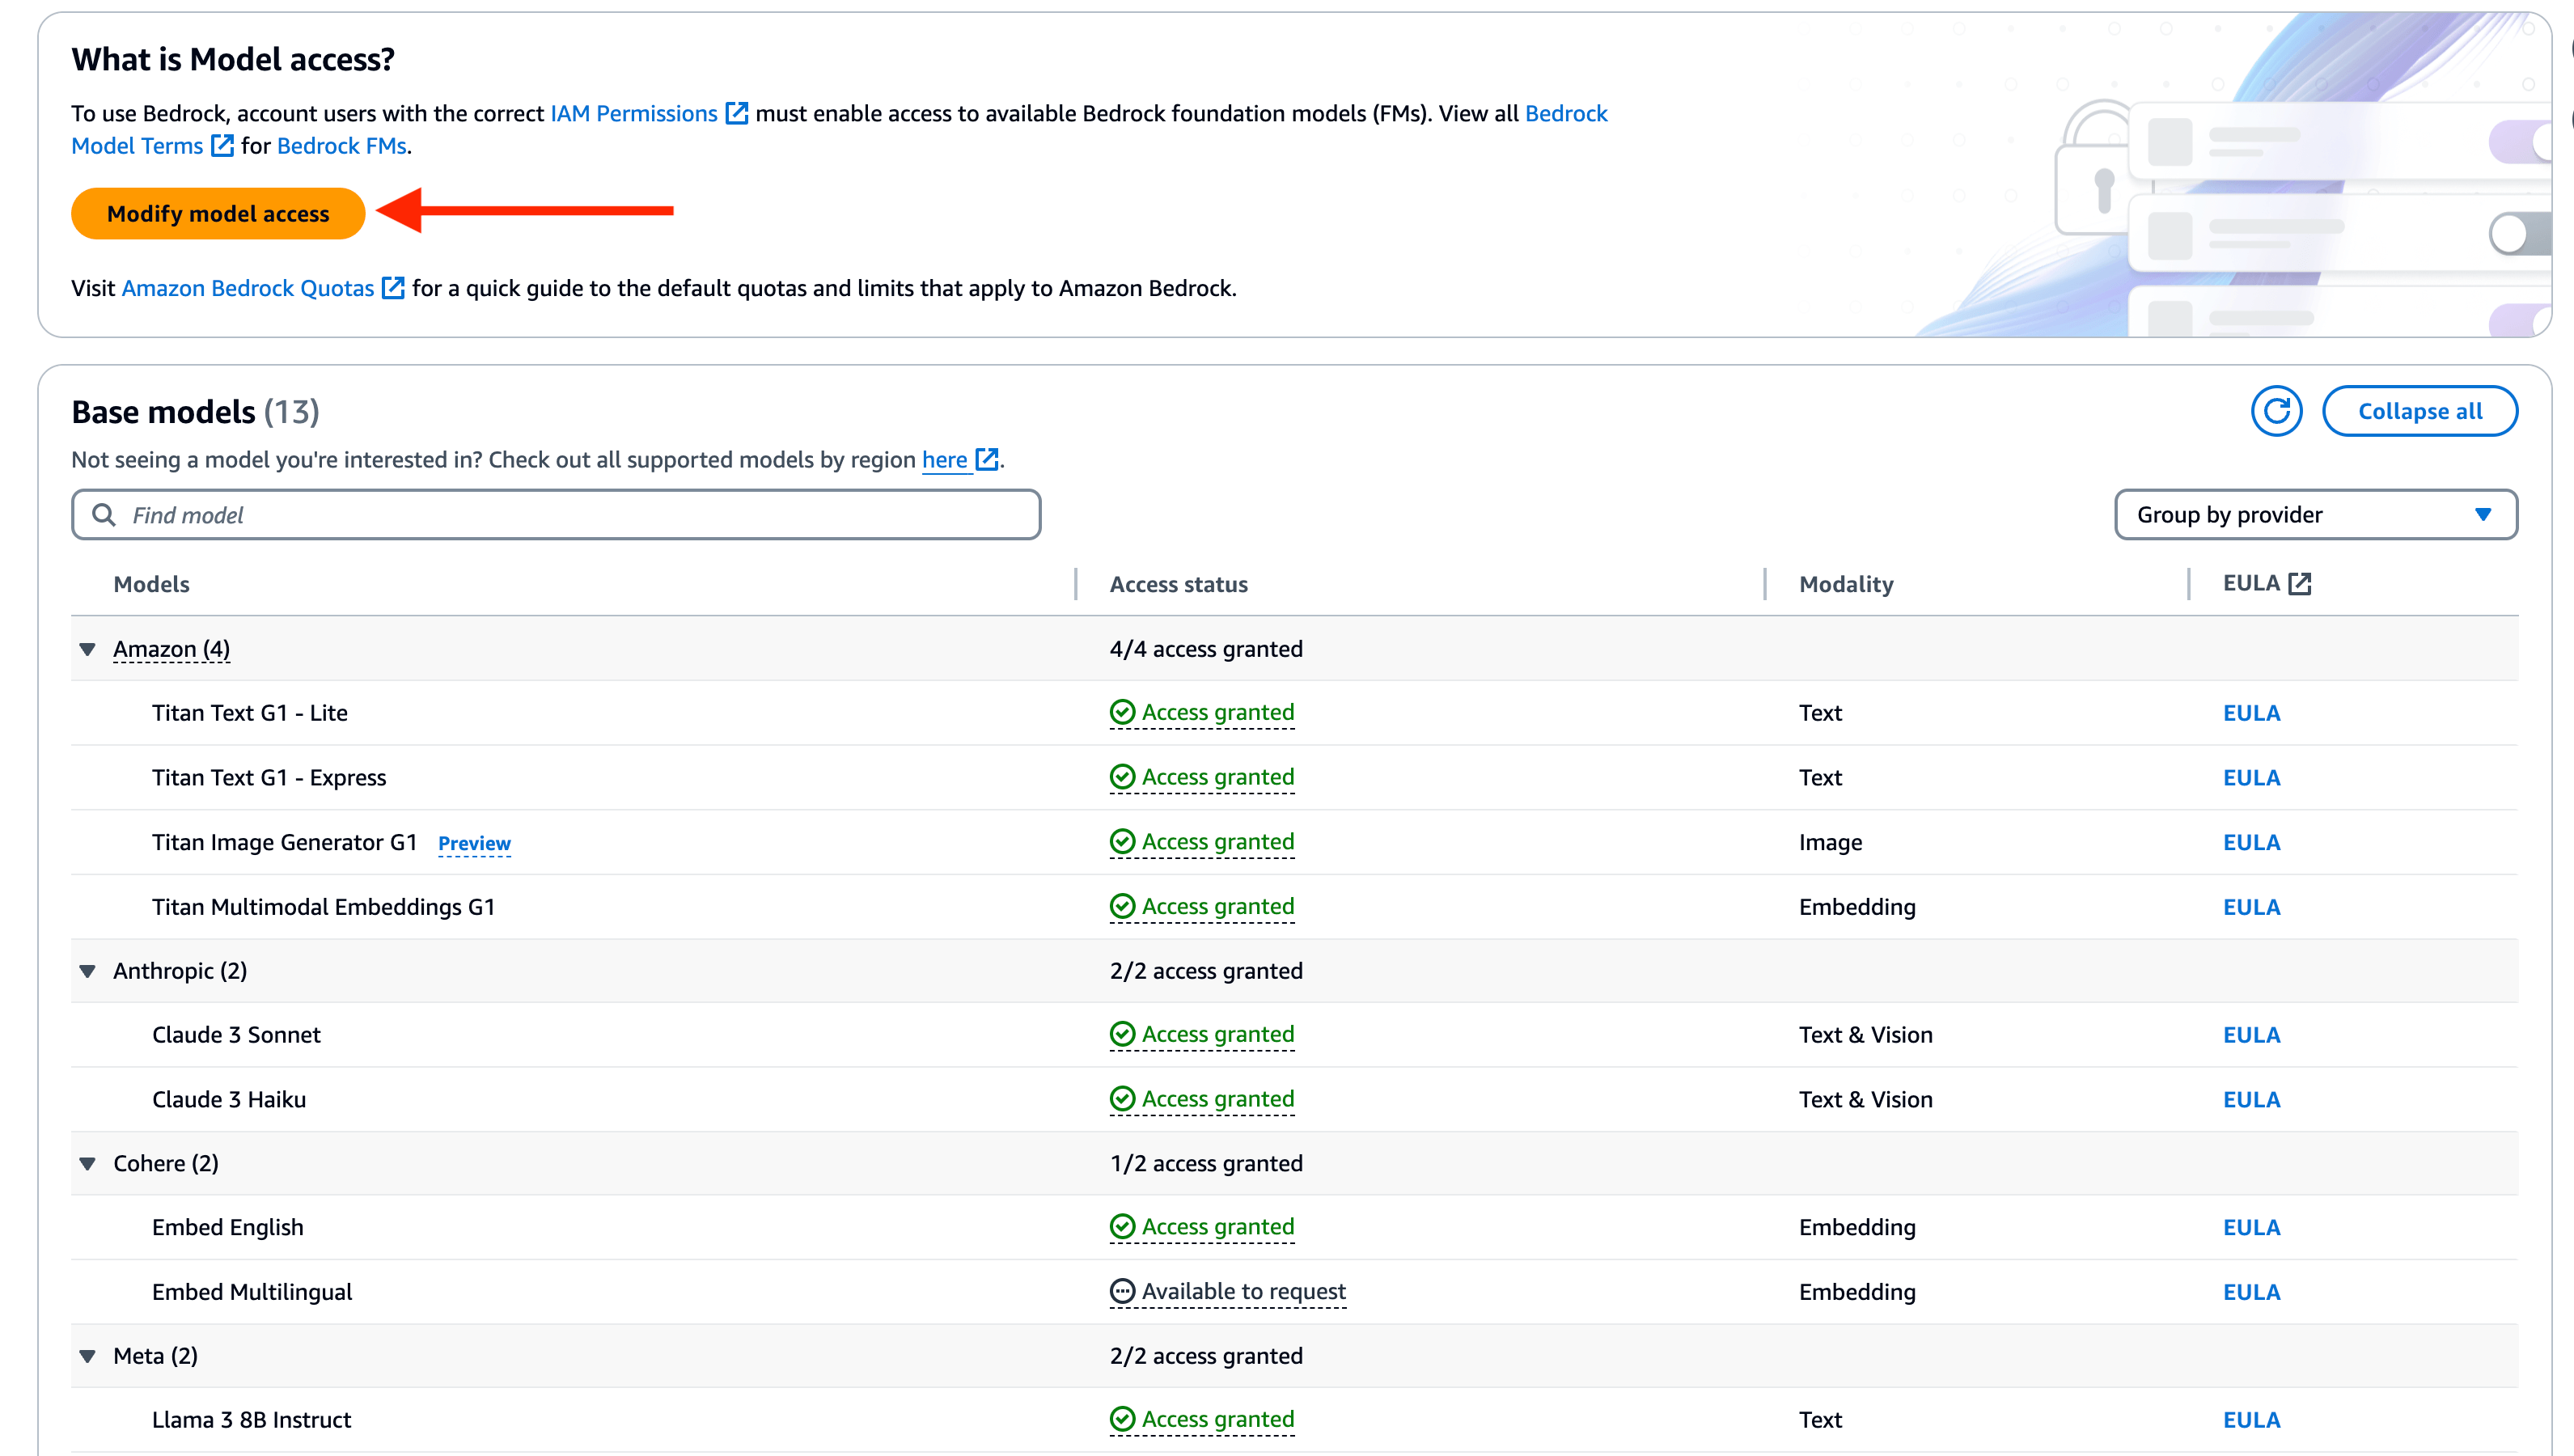Click the external link icon next to EULA header
The image size is (2574, 1456).
coord(2300,583)
